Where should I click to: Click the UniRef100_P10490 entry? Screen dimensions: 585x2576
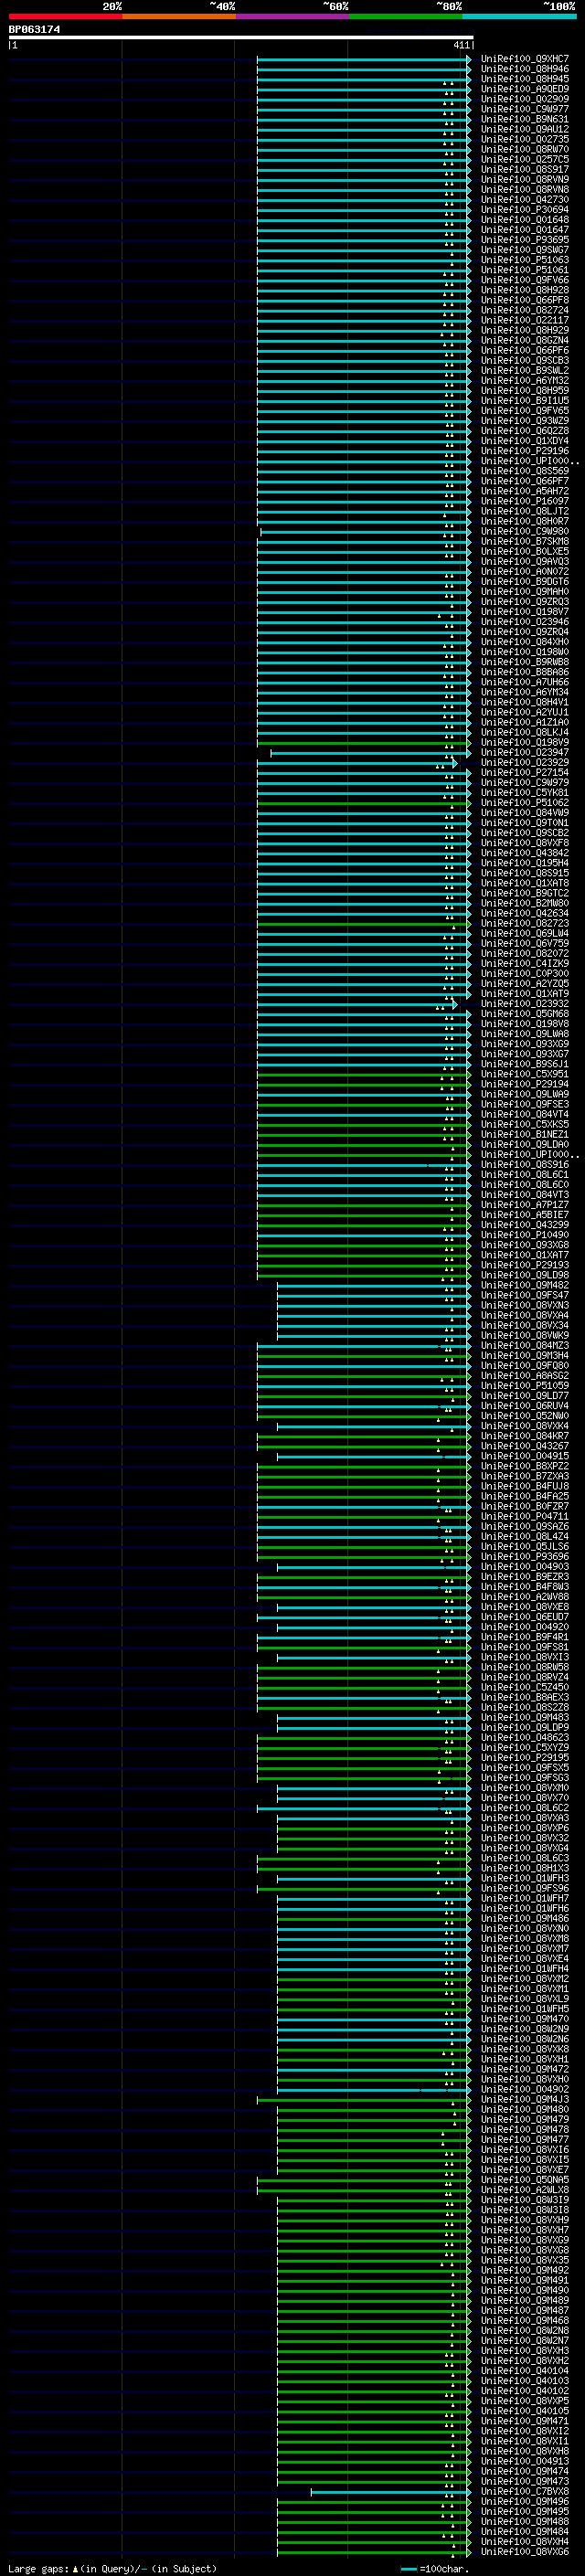coord(525,1235)
